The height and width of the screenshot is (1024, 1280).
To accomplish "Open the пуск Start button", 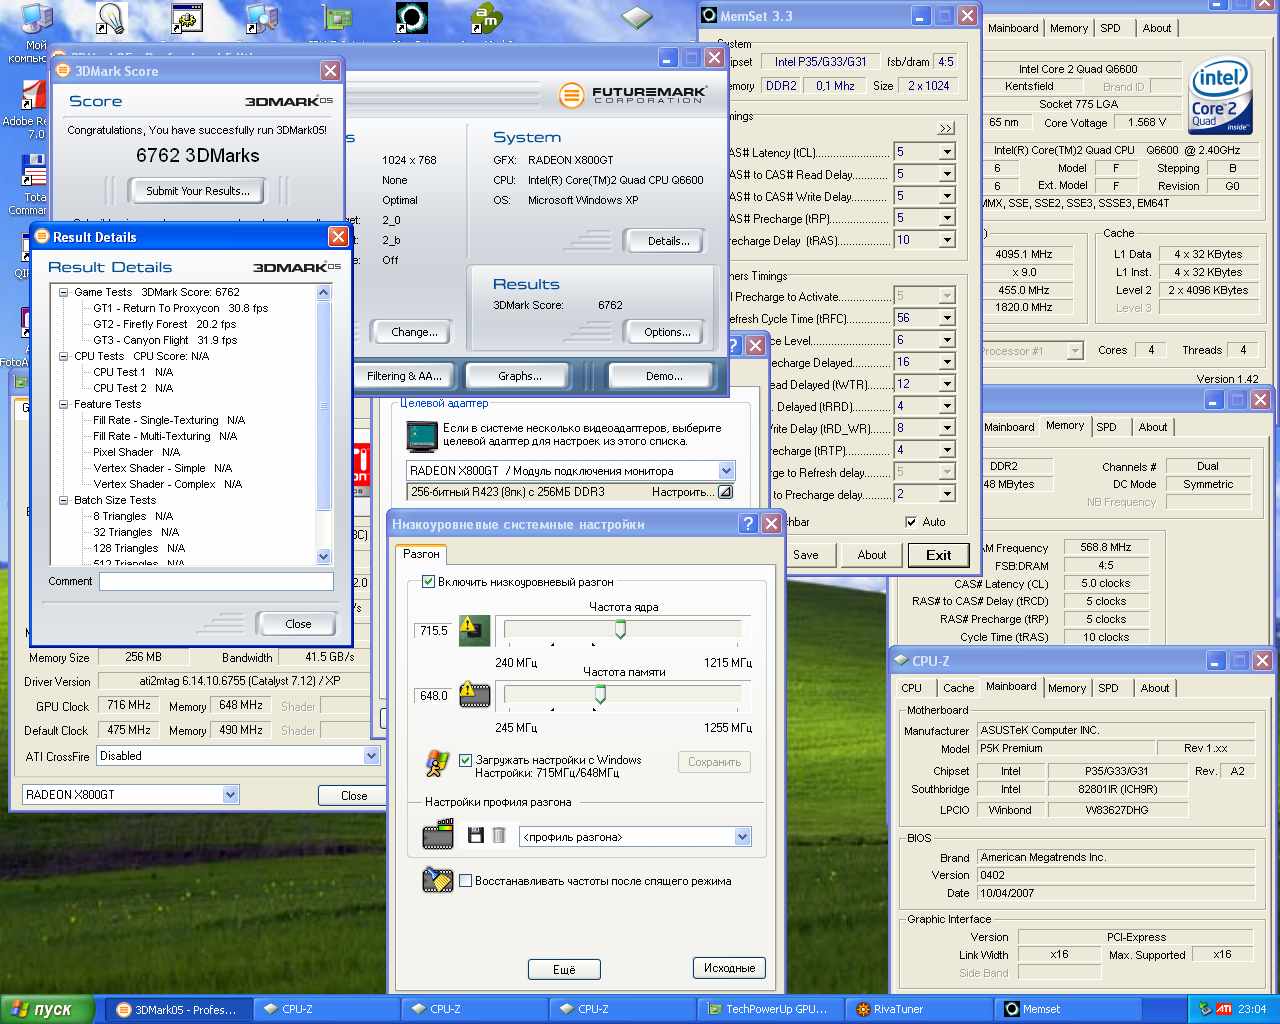I will click(x=47, y=1009).
